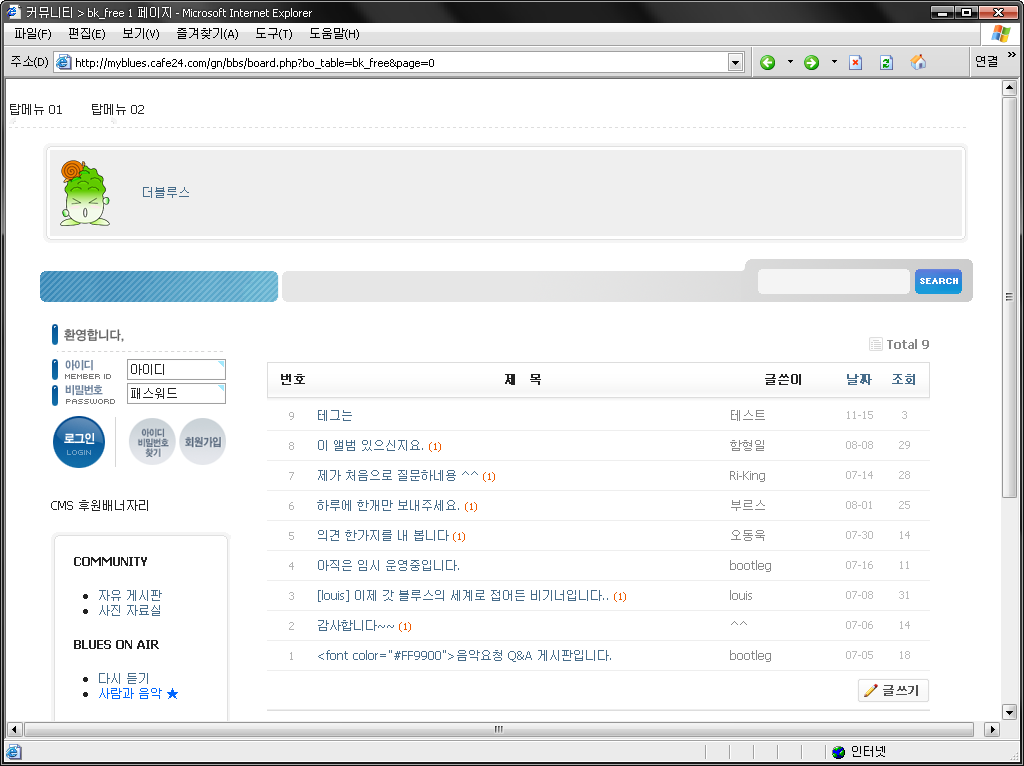
Task: Click vertical scrollbar down arrow
Action: pyautogui.click(x=1010, y=712)
